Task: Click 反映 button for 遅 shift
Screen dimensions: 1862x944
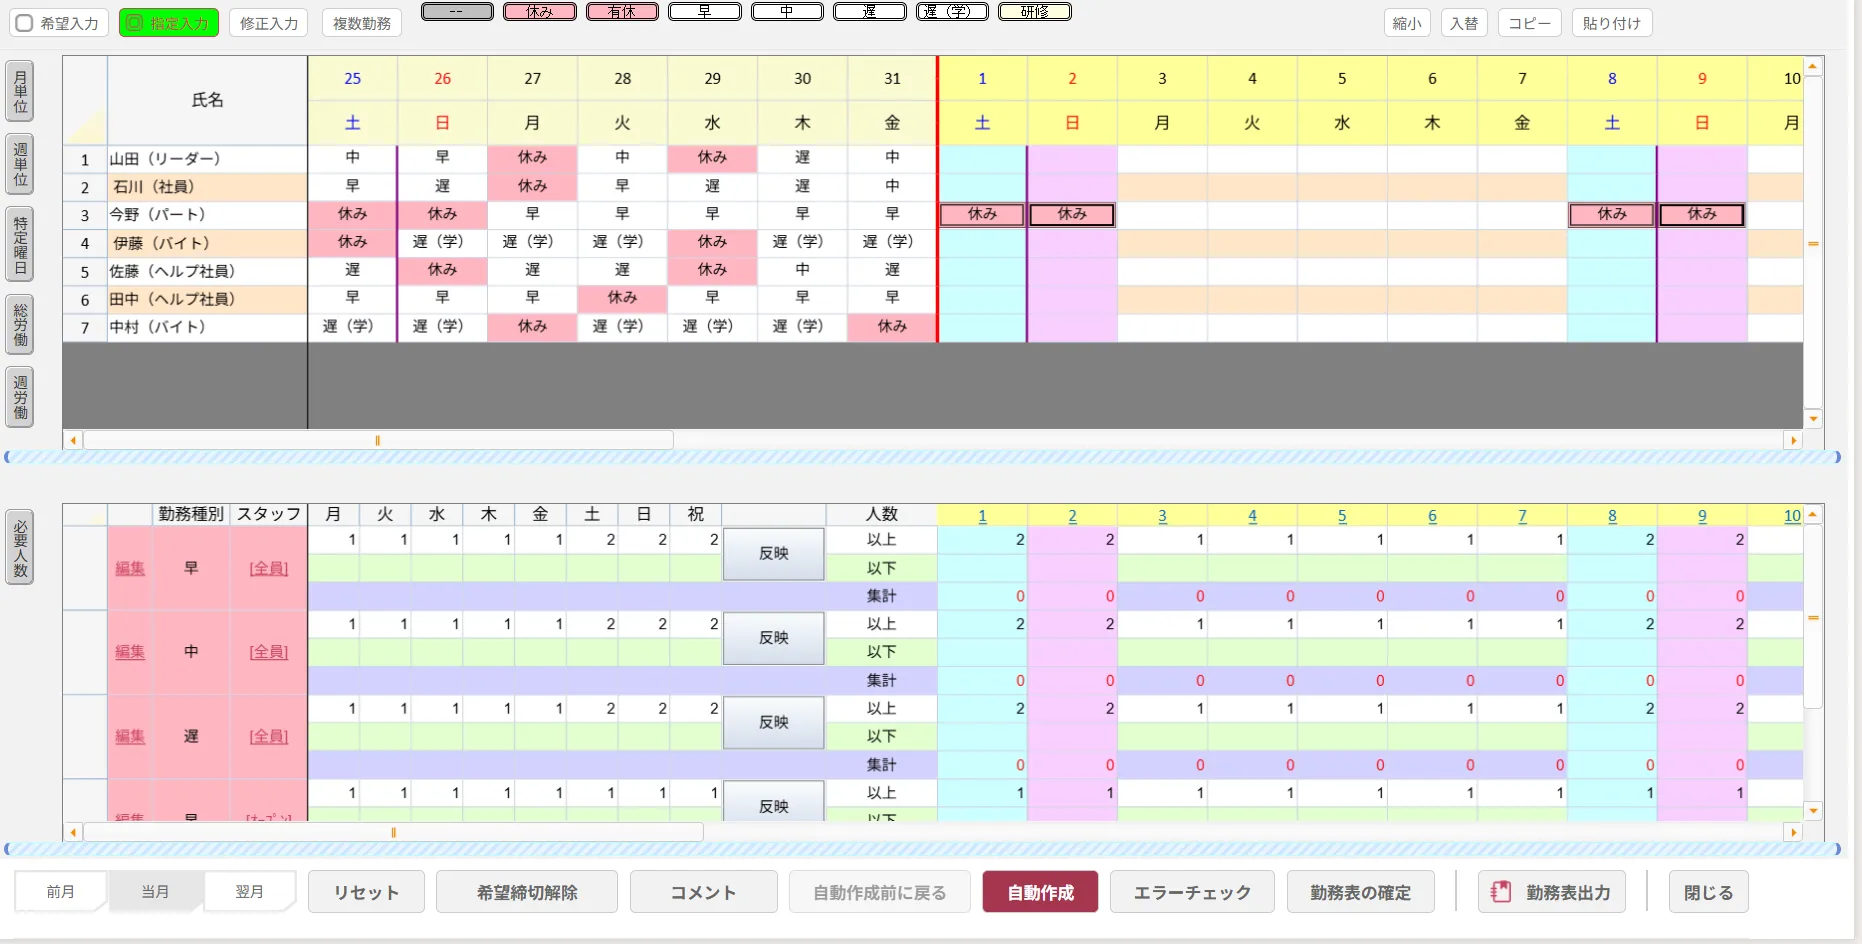Action: coord(774,722)
